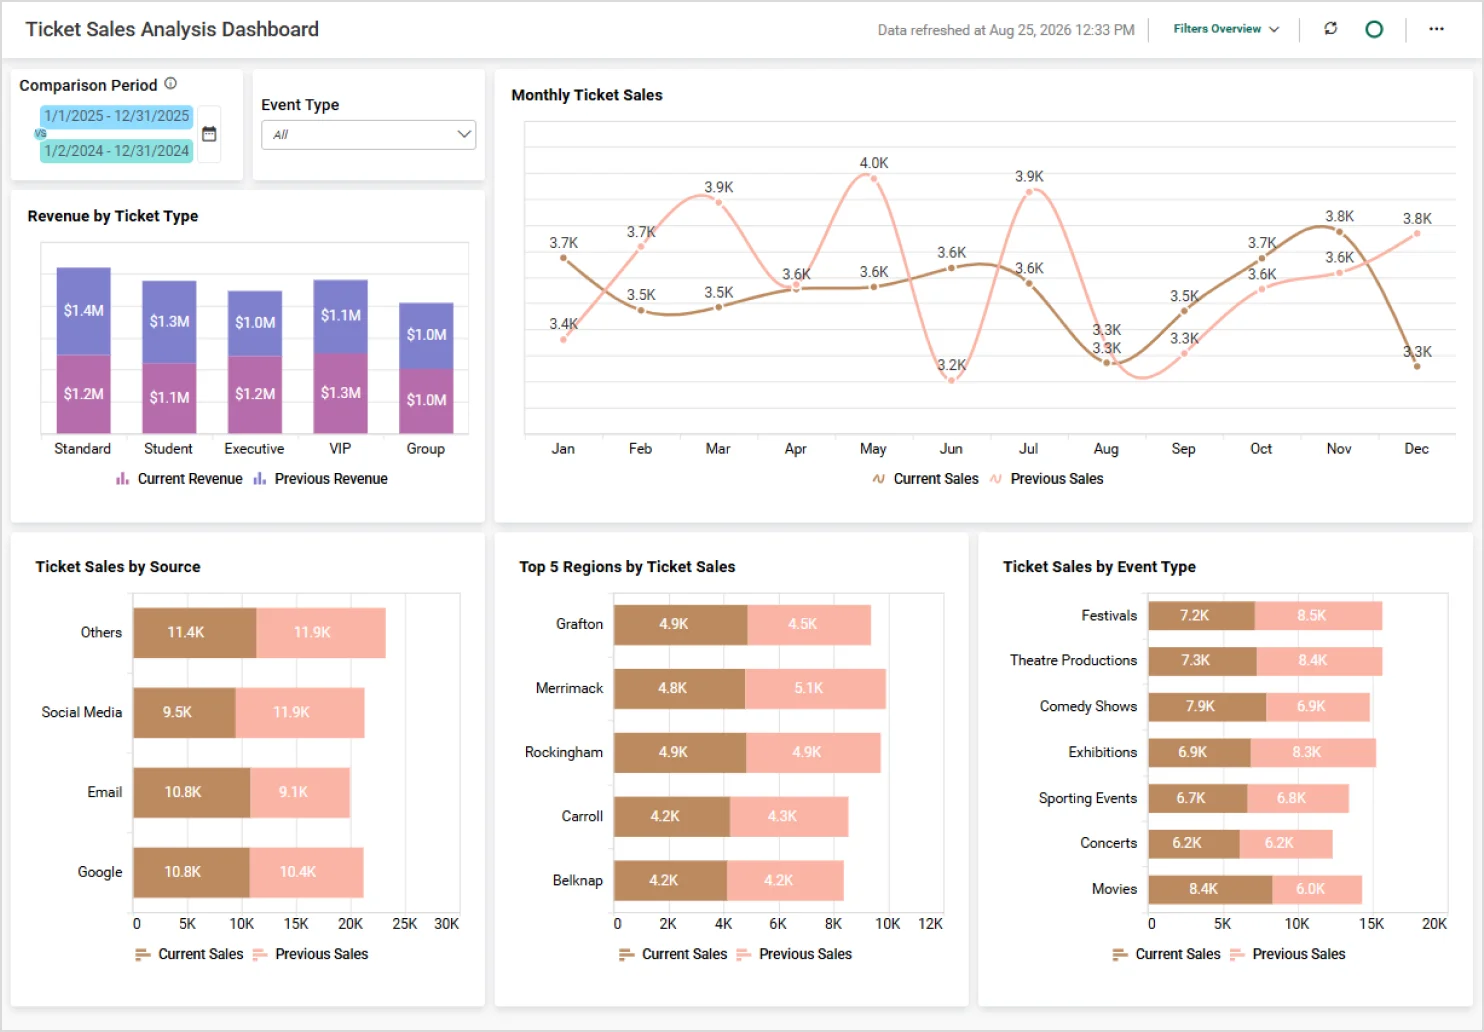Click the Social Media axis label
This screenshot has height=1032, width=1484.
click(x=82, y=713)
